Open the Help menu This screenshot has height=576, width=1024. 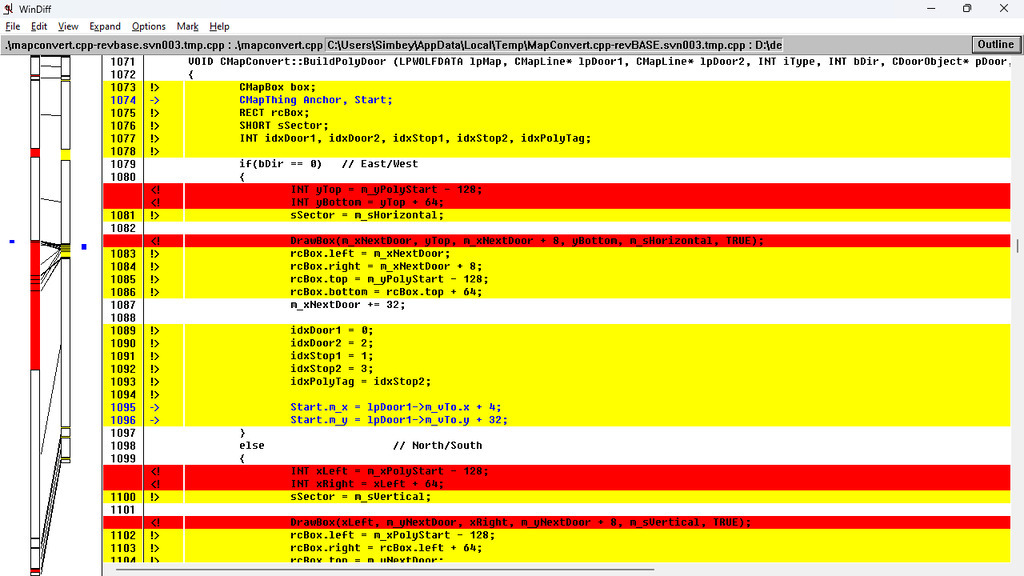point(219,26)
